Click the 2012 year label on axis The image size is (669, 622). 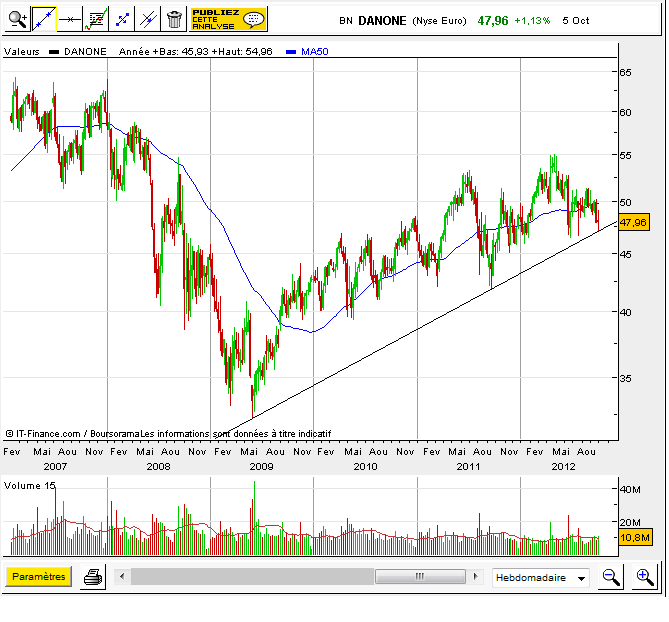click(x=563, y=467)
